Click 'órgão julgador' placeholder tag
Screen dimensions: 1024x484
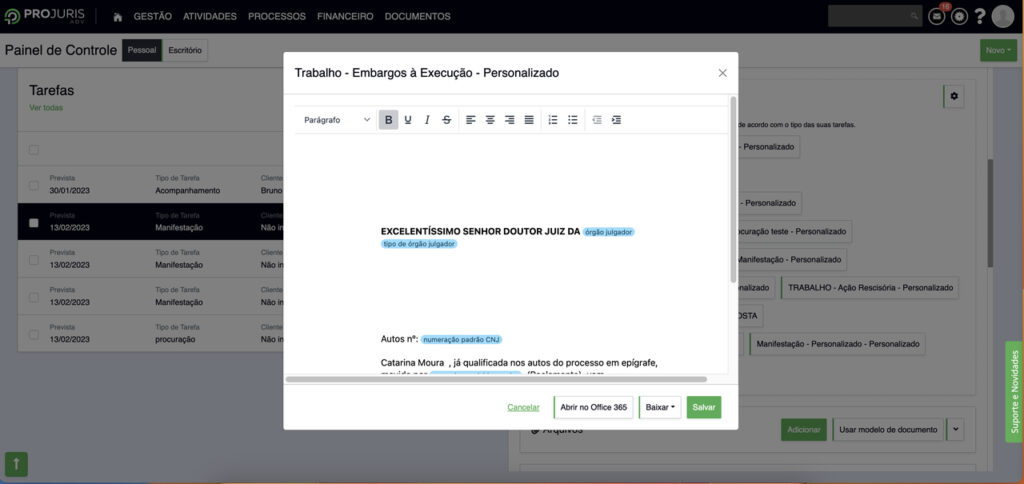(x=609, y=232)
